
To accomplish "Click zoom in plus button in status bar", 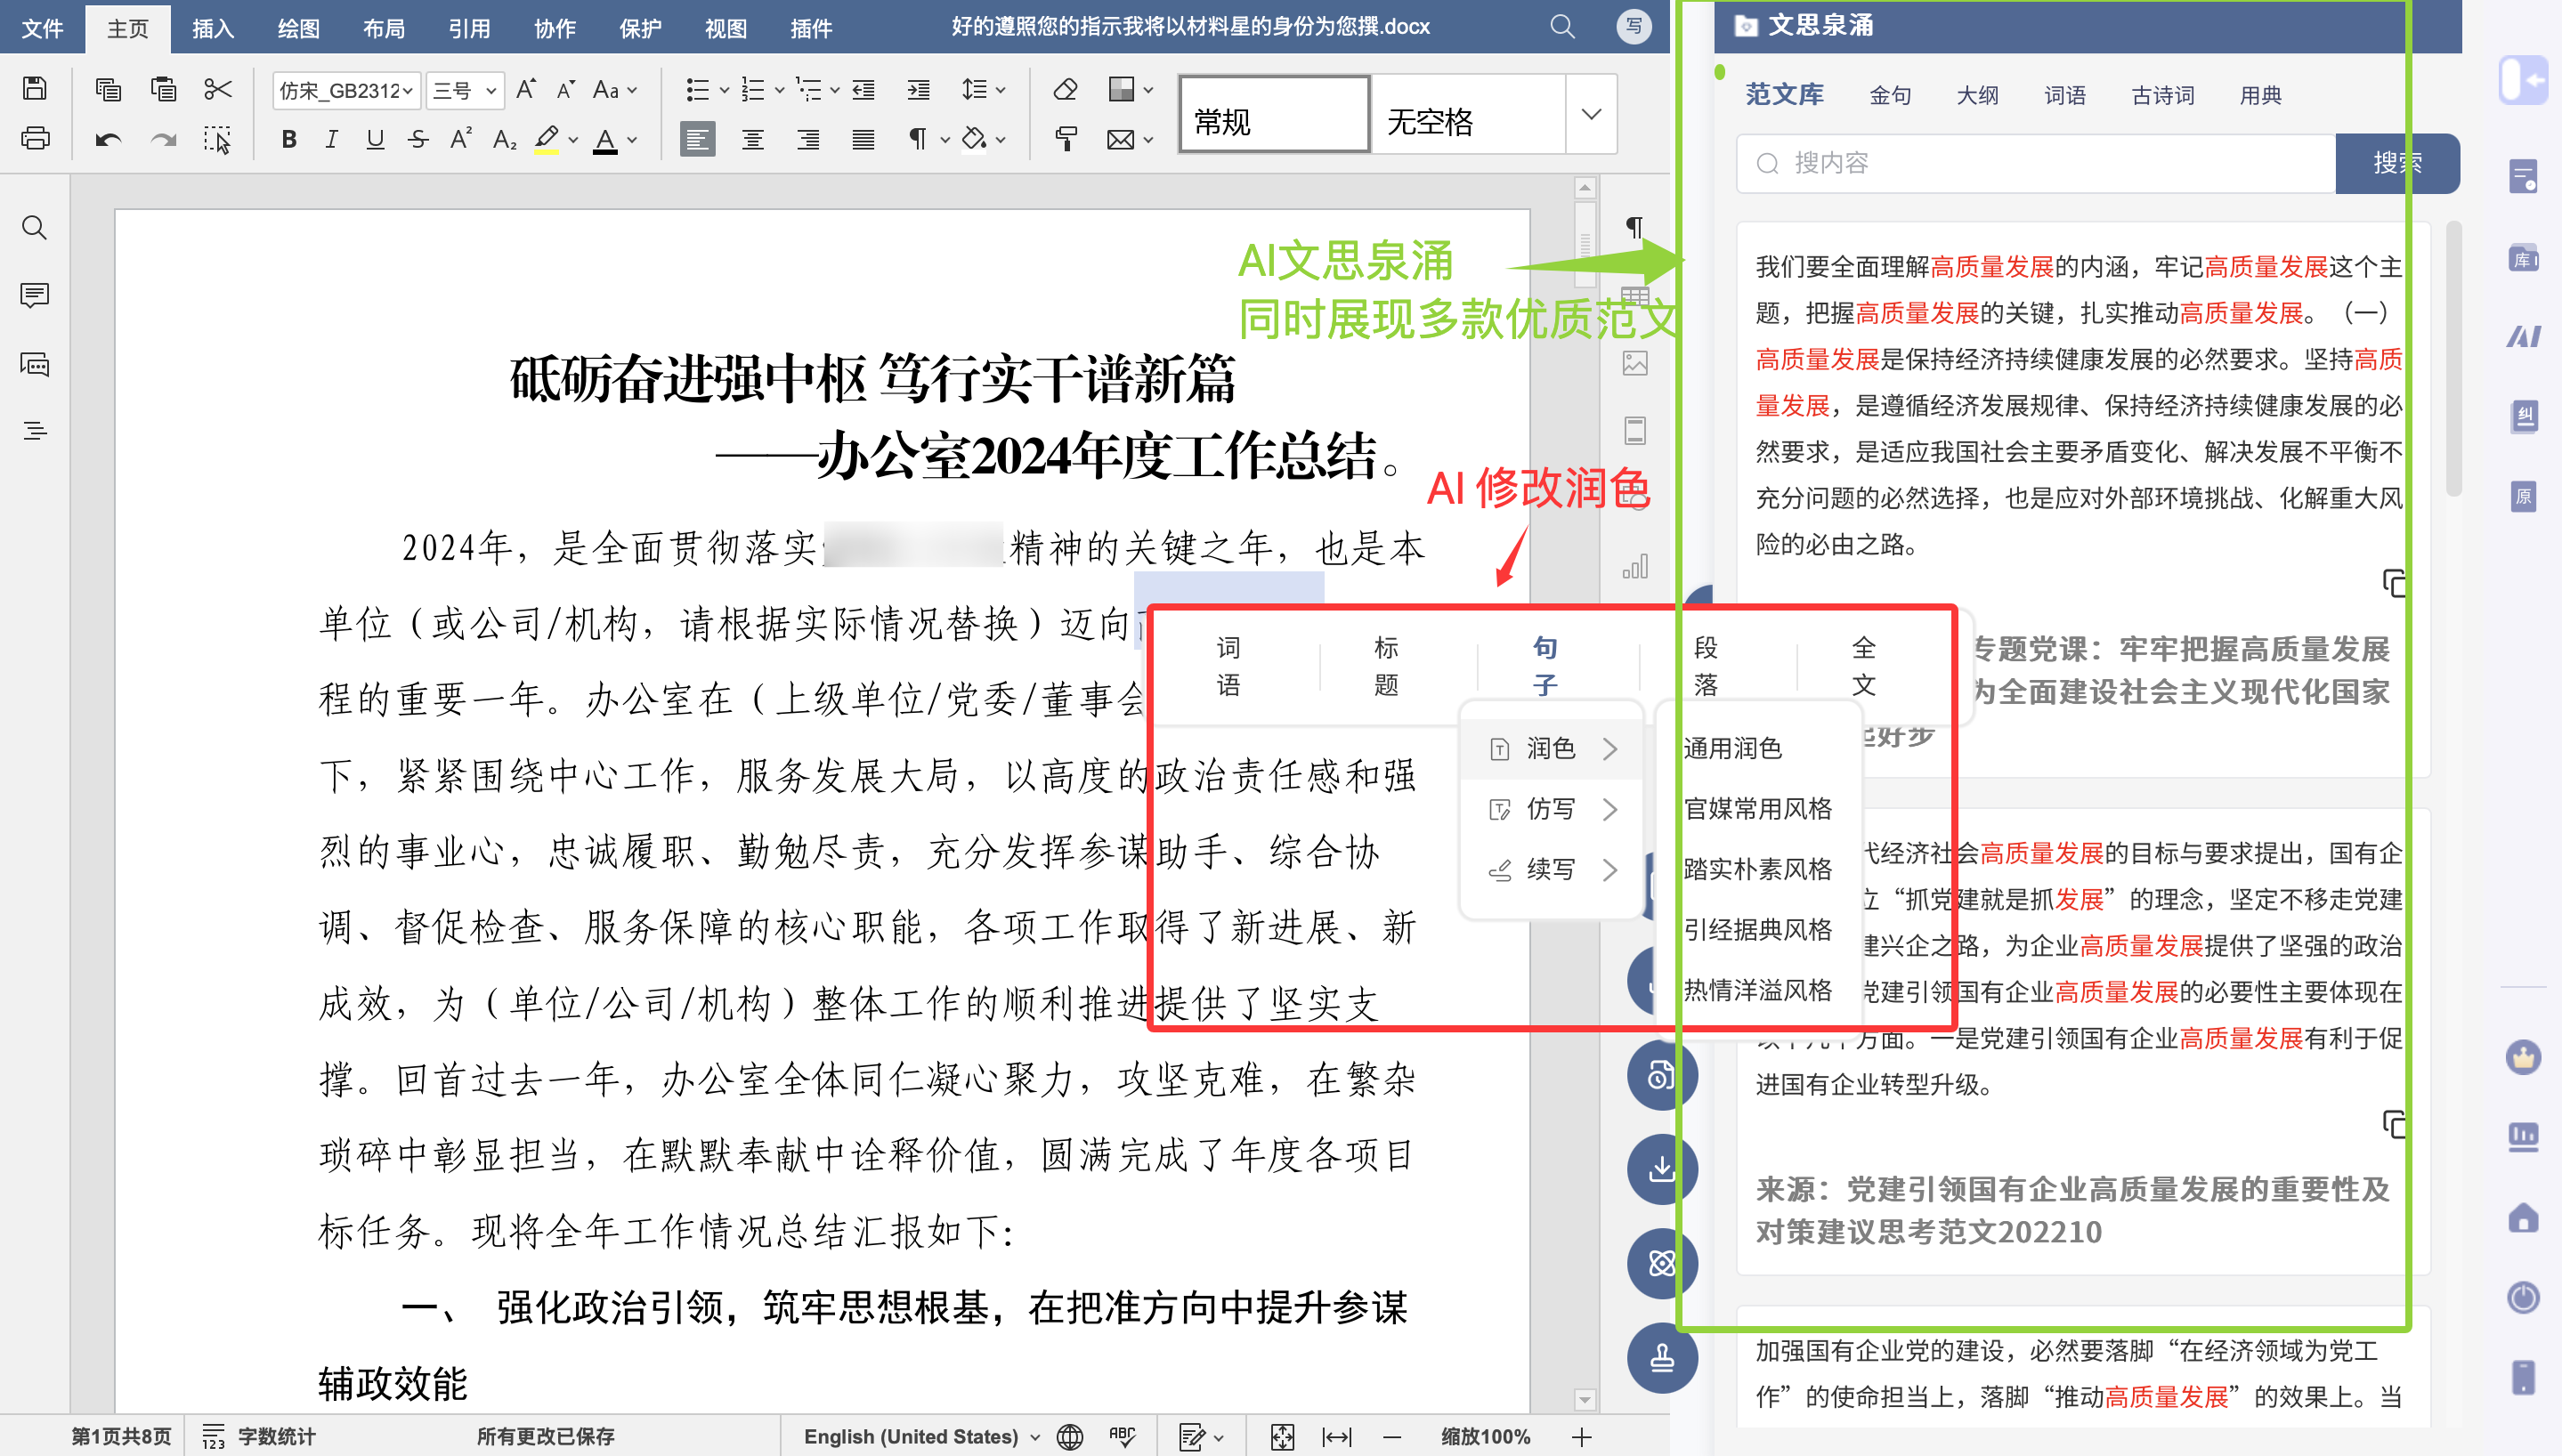I will 1581,1437.
